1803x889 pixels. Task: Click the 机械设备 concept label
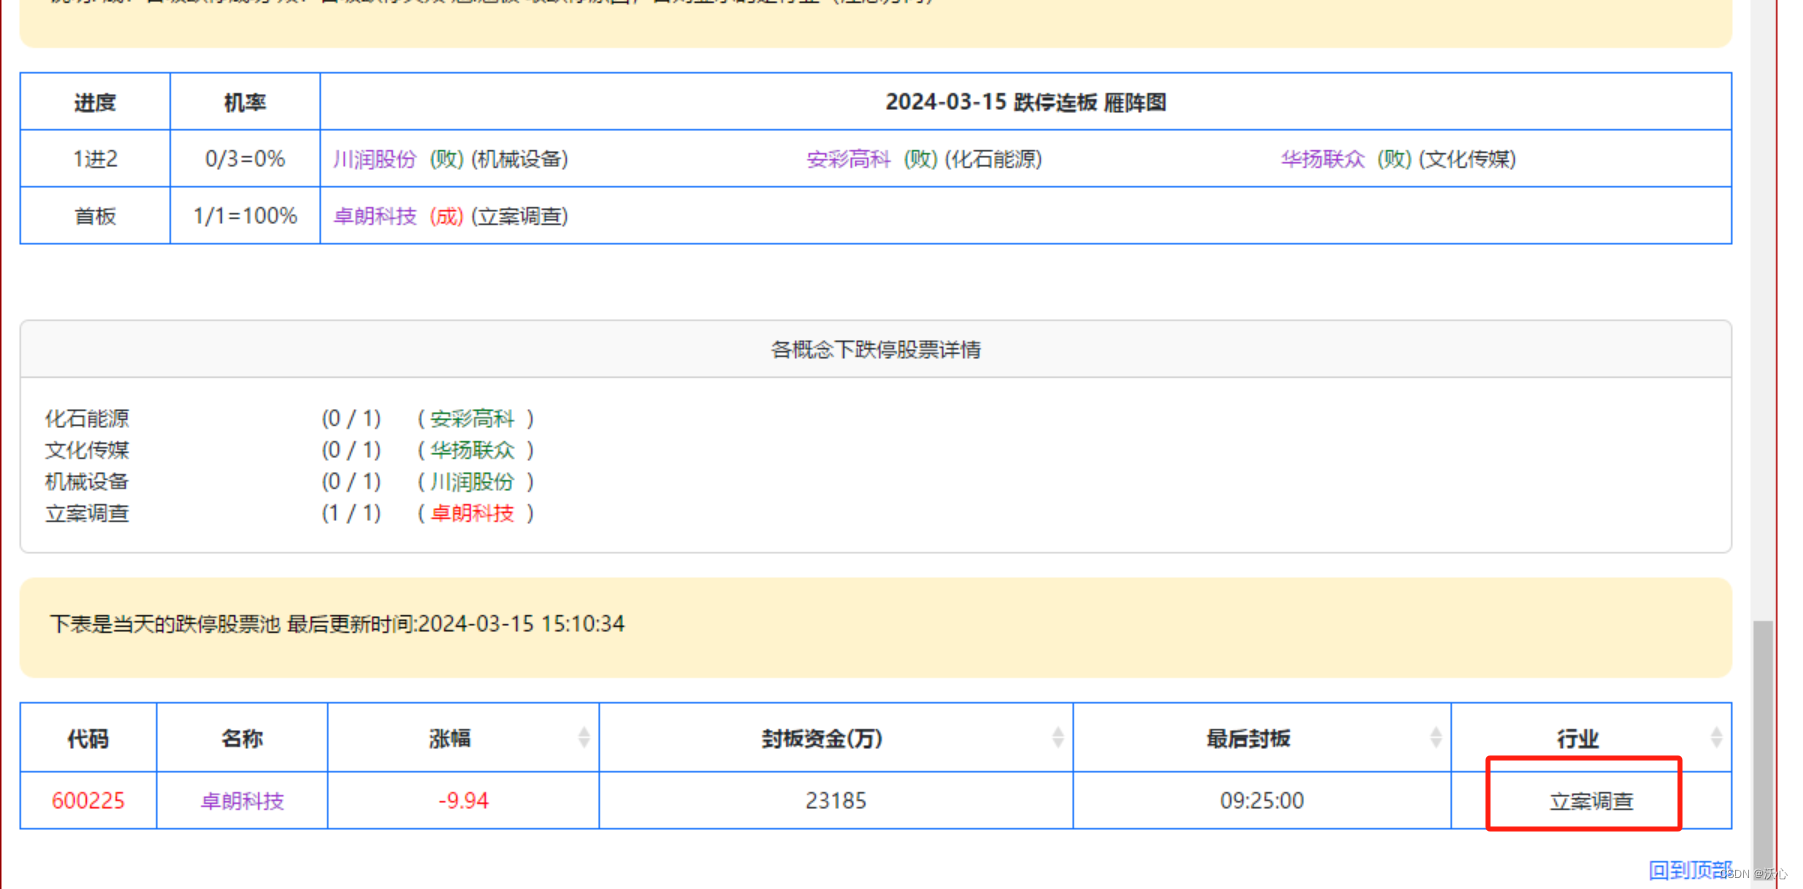[x=87, y=482]
